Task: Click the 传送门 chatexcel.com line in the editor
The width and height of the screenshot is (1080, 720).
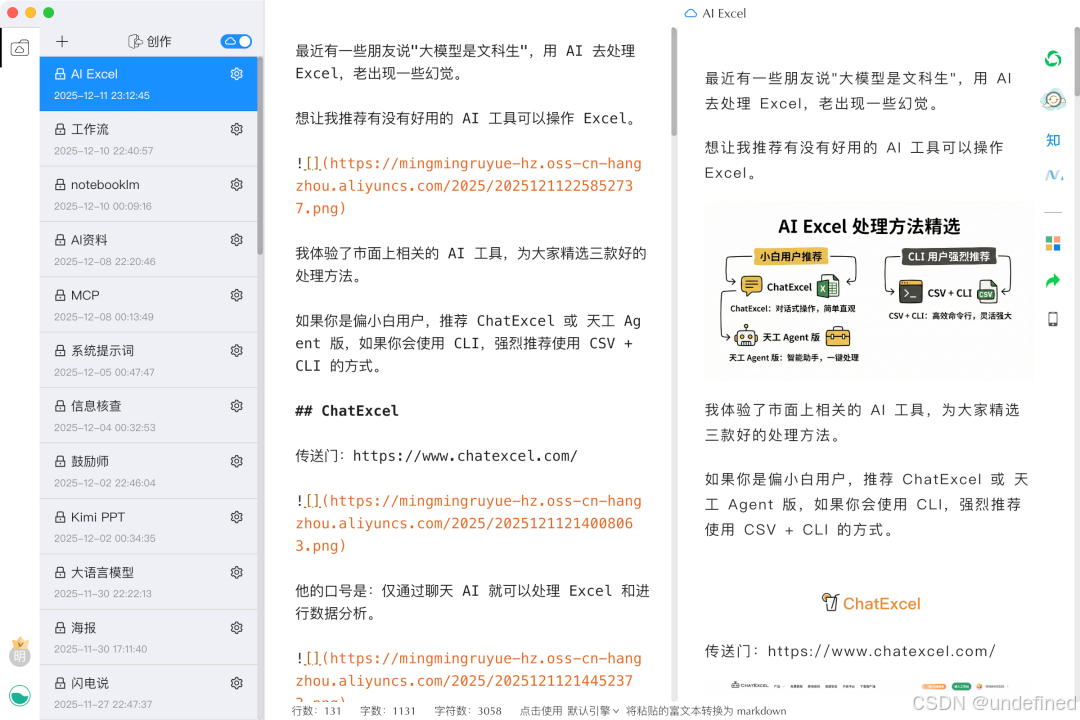Action: pyautogui.click(x=437, y=455)
